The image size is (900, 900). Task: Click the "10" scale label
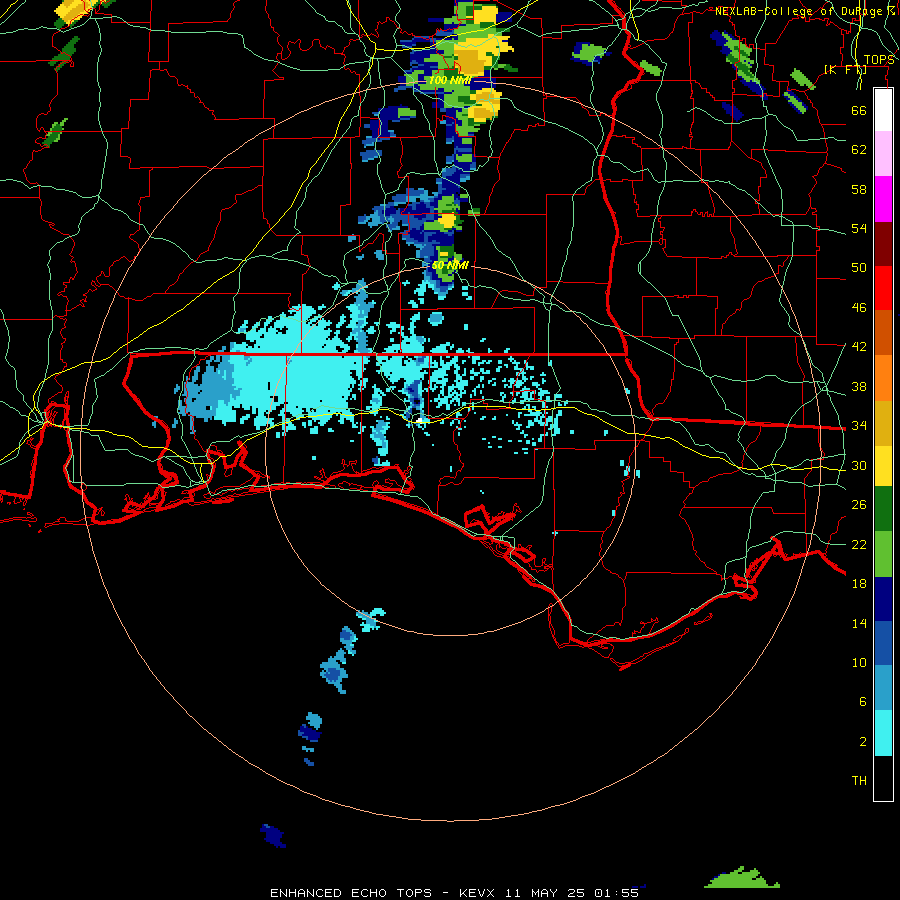(859, 663)
